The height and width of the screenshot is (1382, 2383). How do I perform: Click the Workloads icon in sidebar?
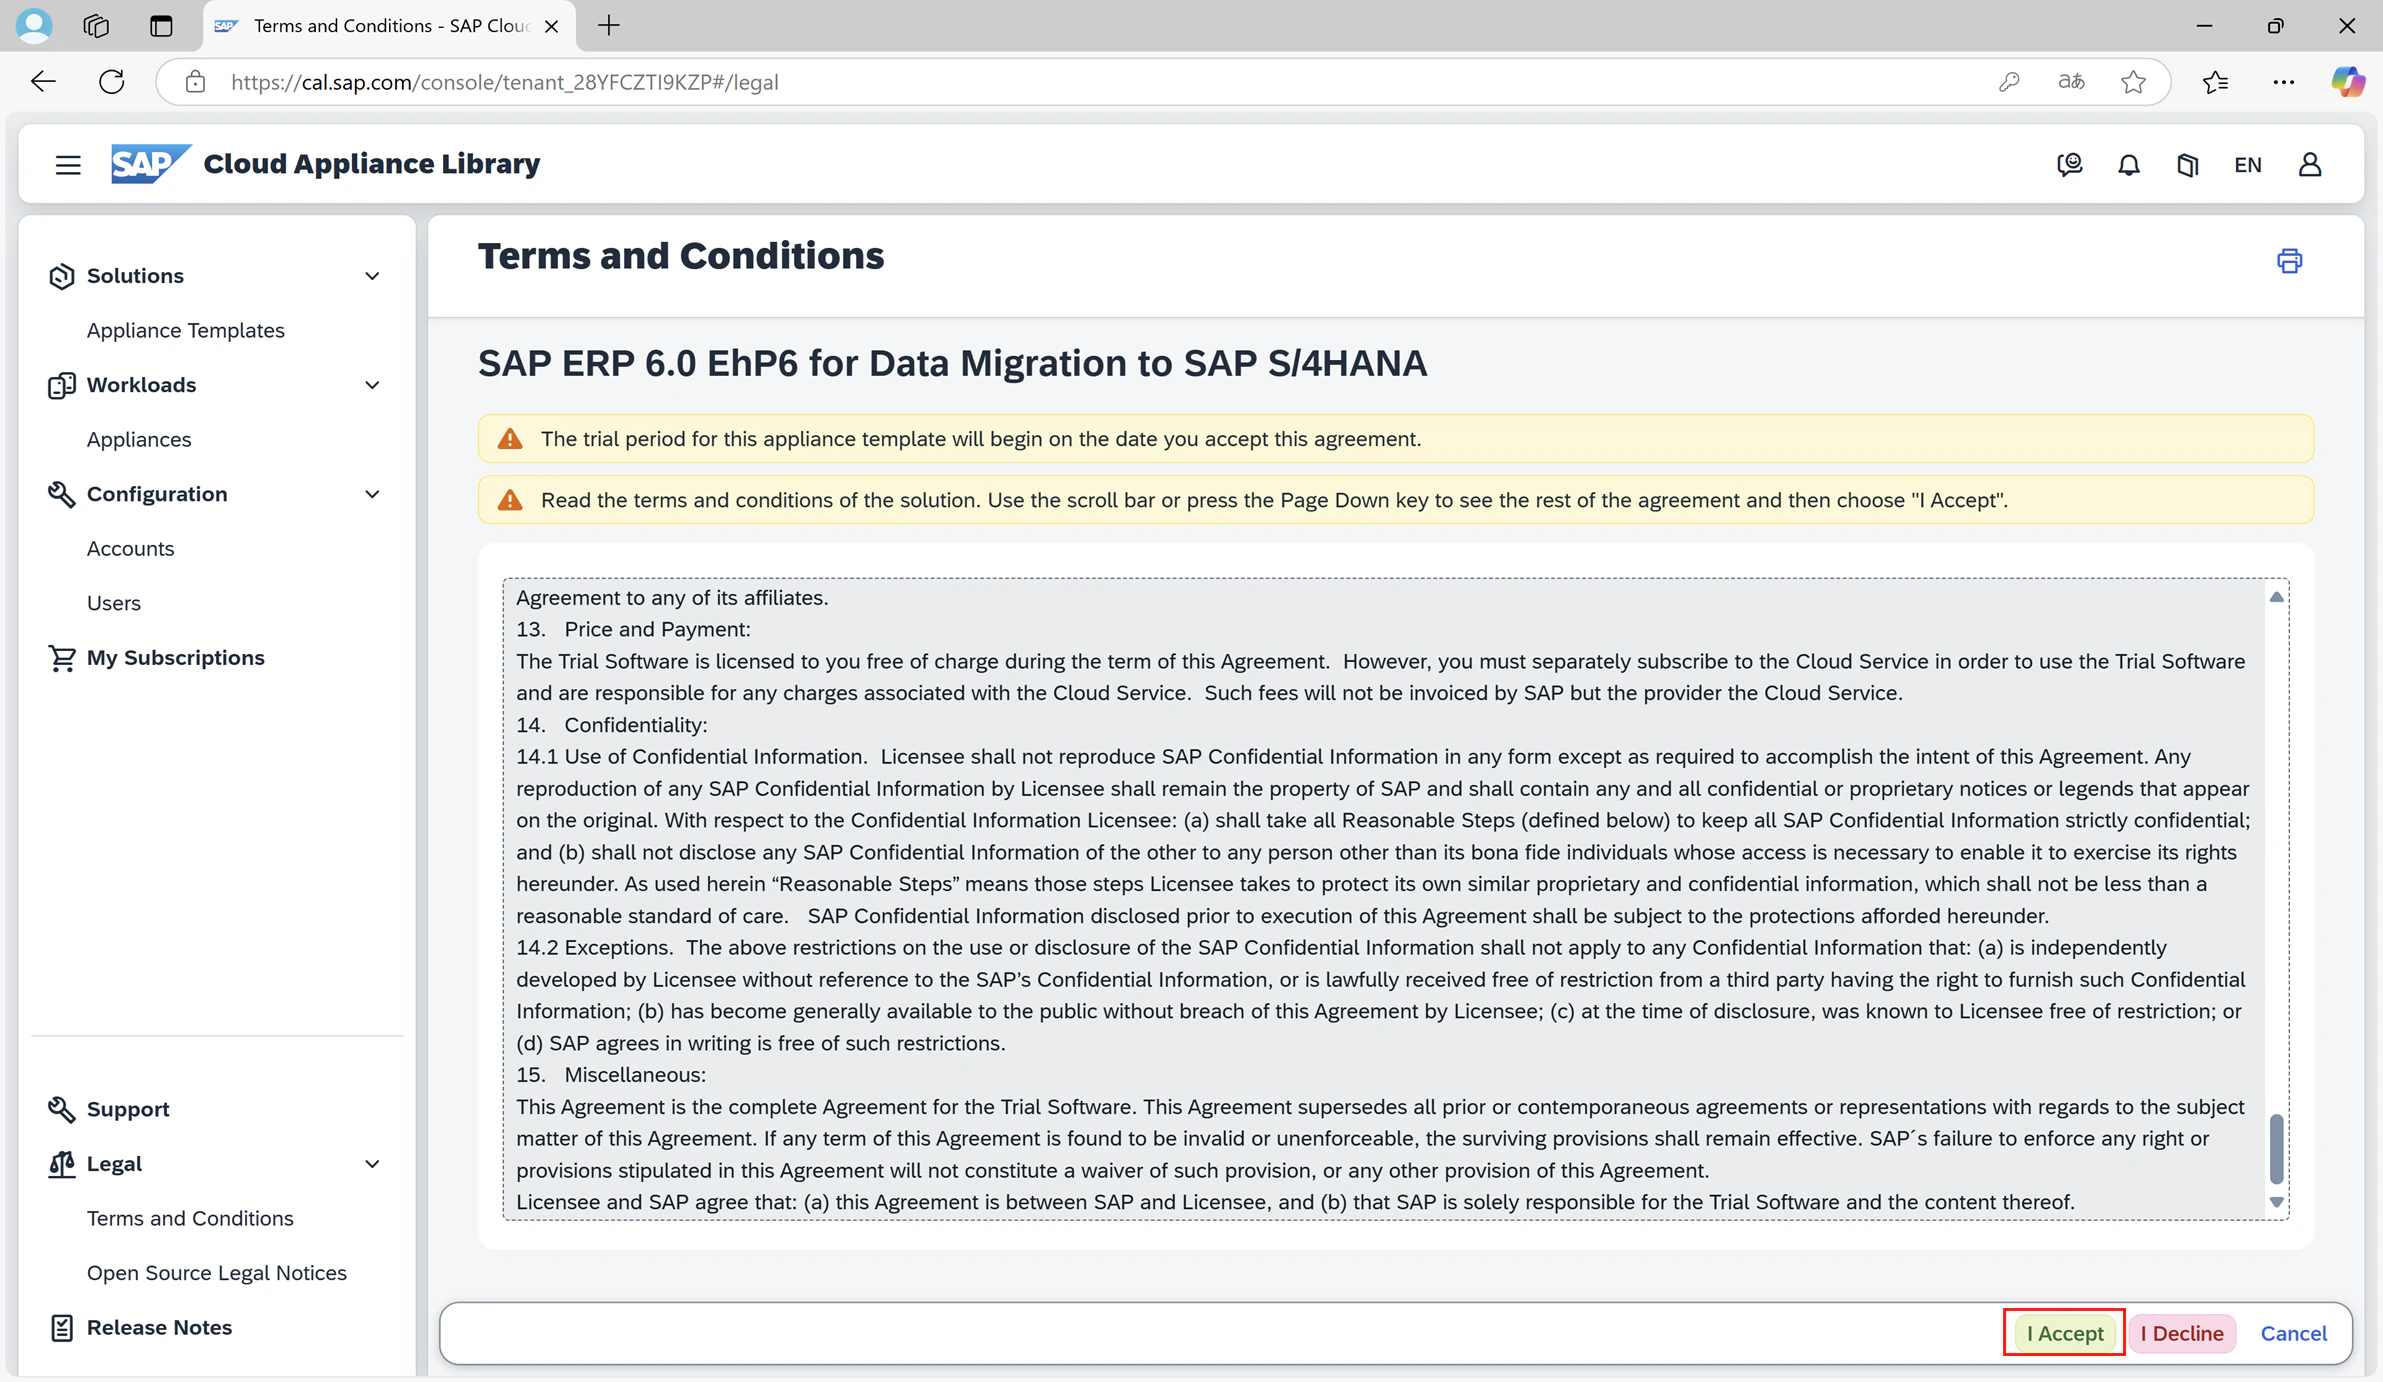point(62,385)
